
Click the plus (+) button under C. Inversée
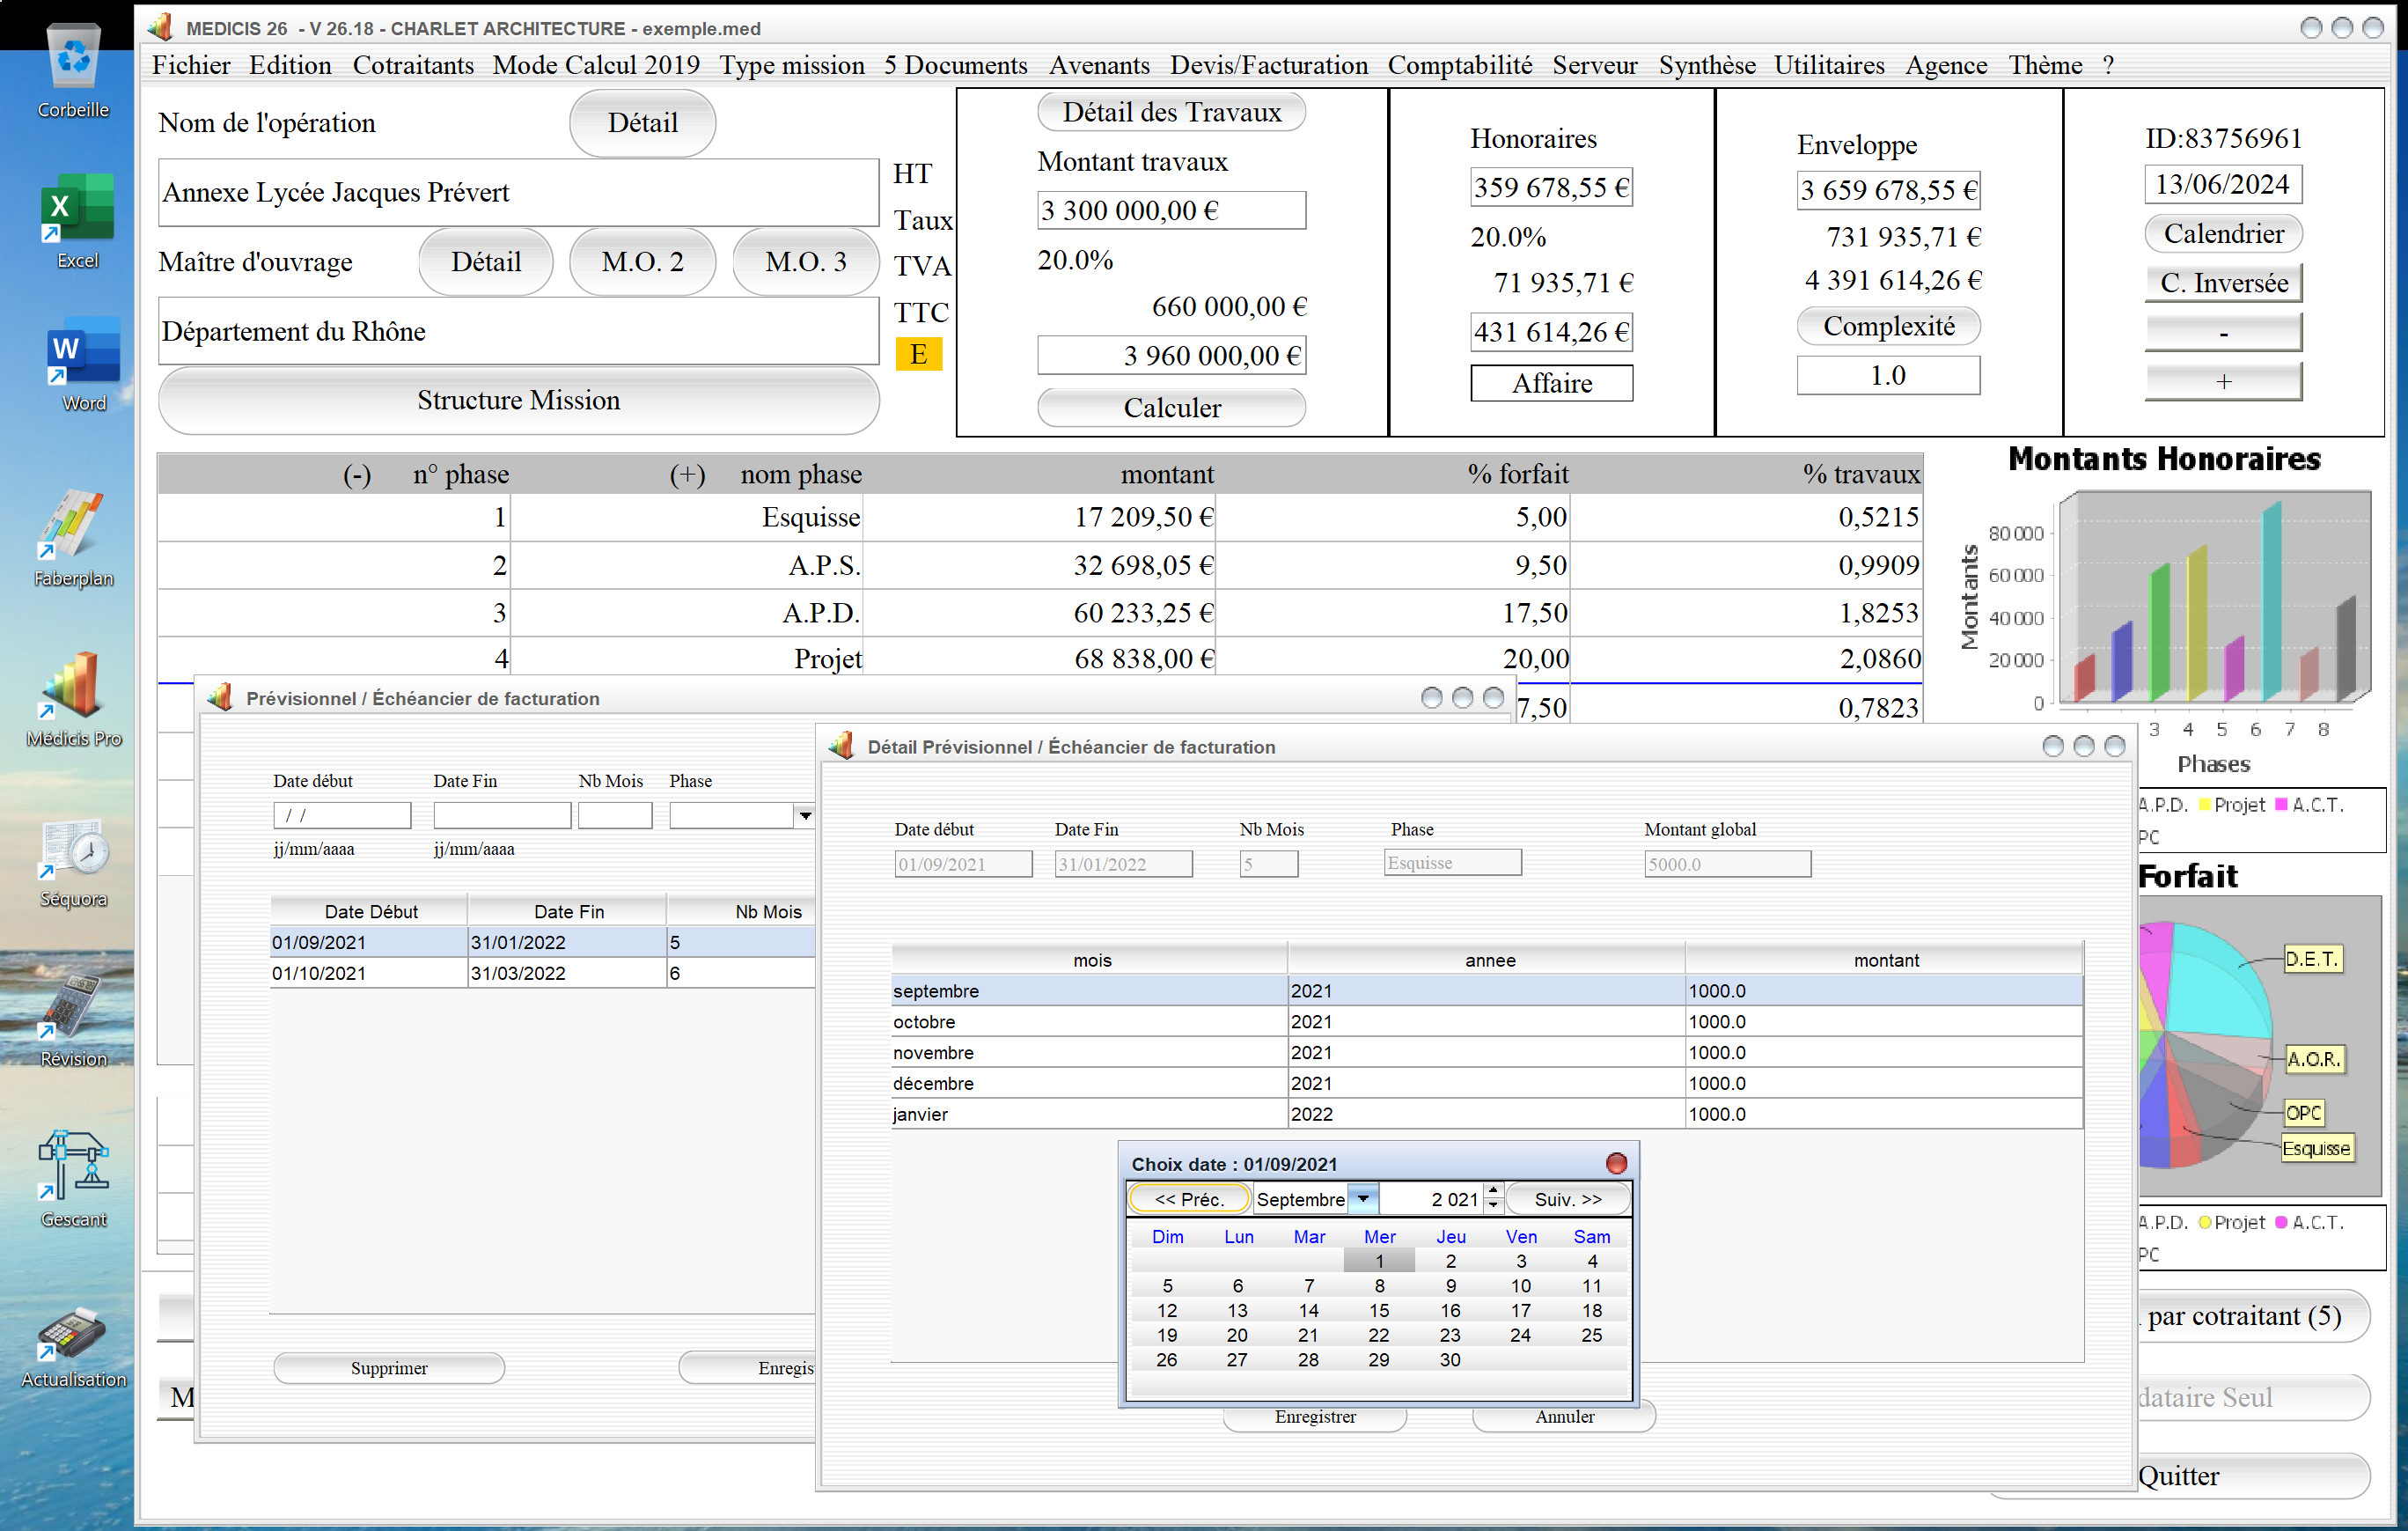point(2223,381)
